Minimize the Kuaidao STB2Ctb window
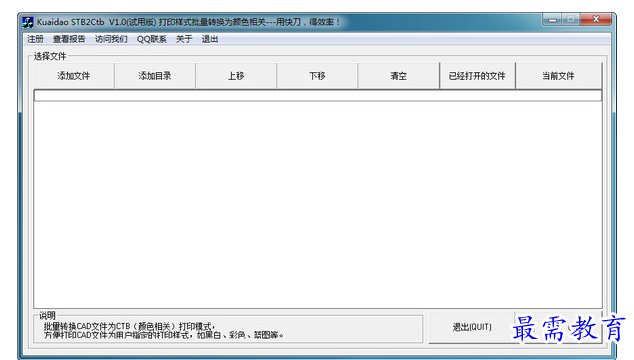This screenshot has height=360, width=634. coord(552,19)
